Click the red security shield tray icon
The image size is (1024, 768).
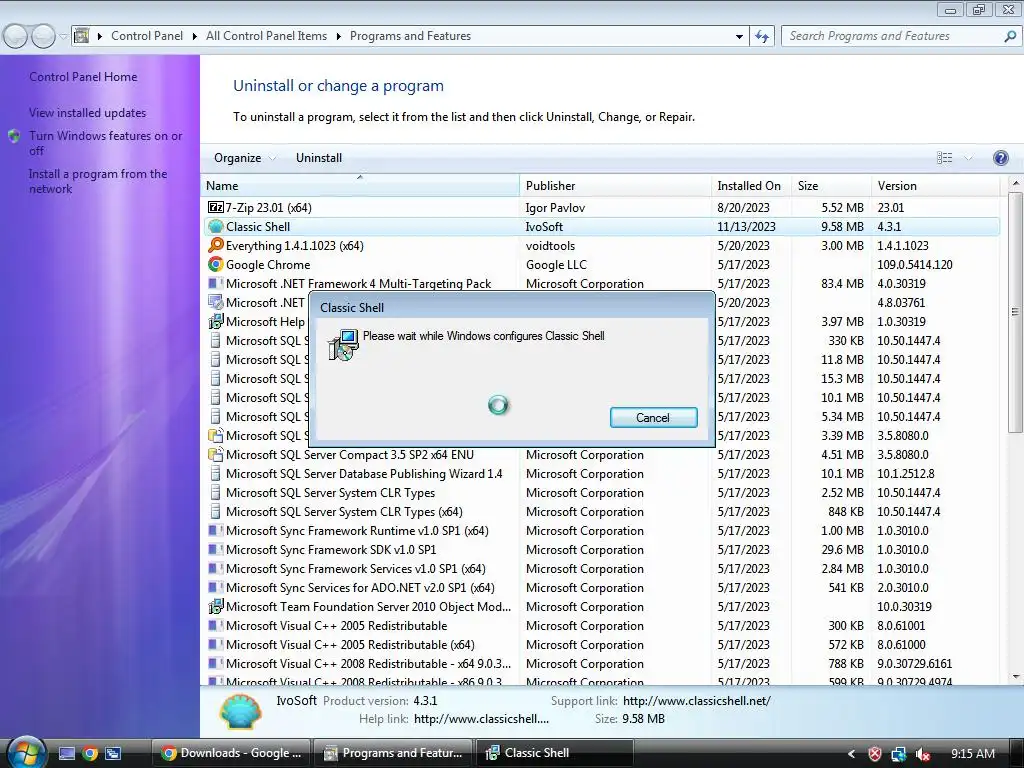[x=875, y=754]
